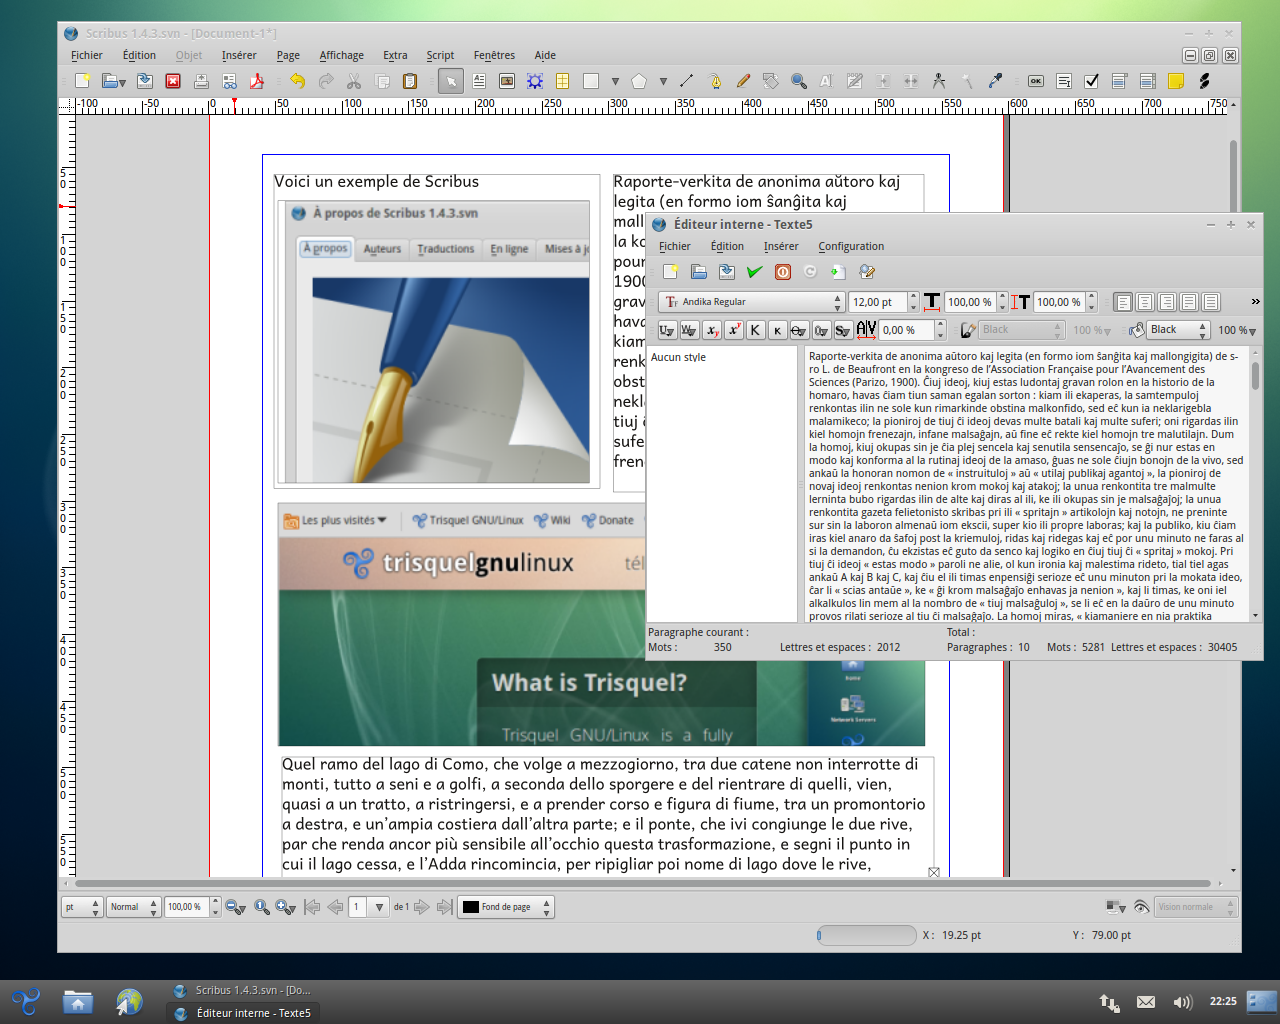
Task: Open the Fenêtres menu
Action: 494,55
